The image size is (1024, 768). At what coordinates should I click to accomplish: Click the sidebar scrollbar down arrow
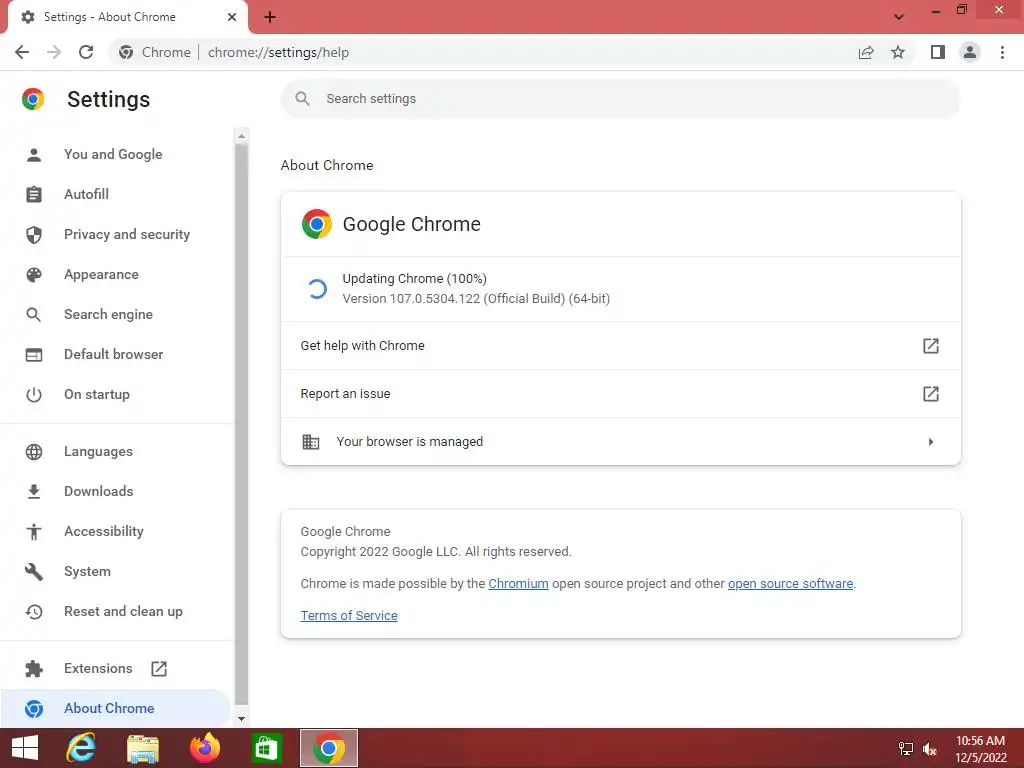click(x=242, y=718)
